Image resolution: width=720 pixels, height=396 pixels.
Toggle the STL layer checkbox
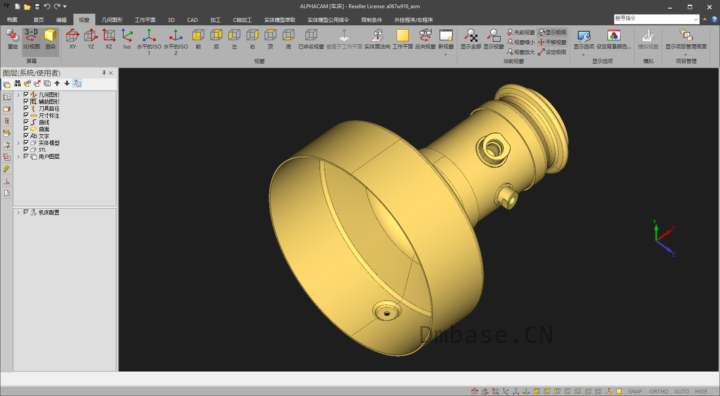pos(26,150)
